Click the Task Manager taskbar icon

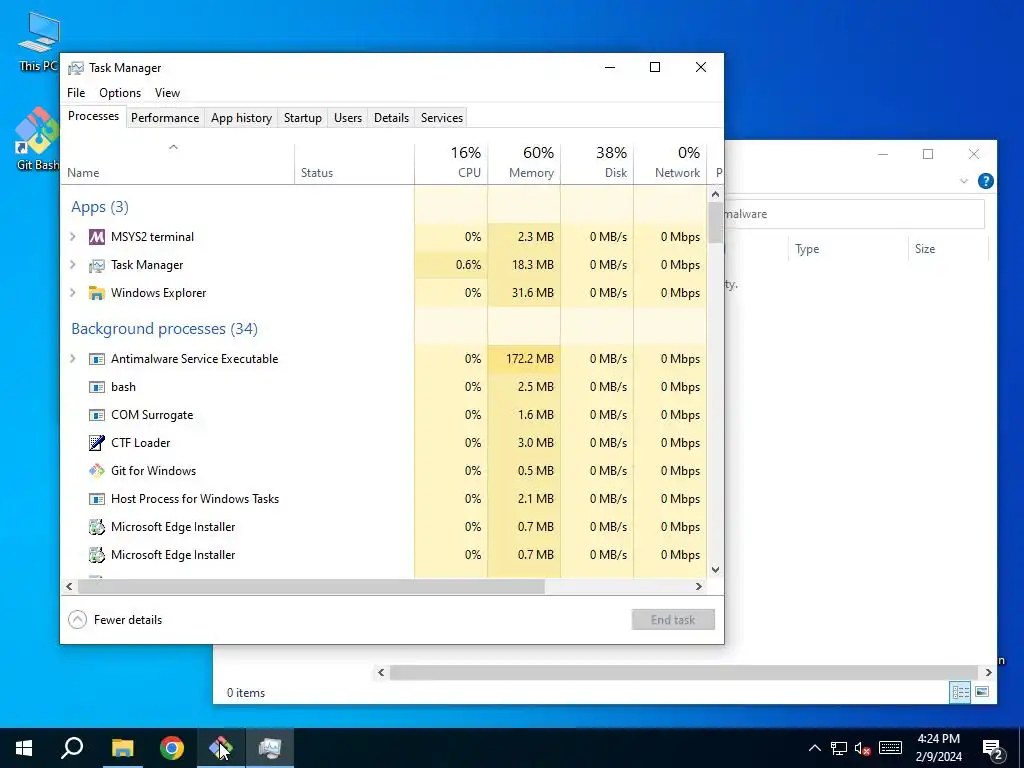click(x=270, y=748)
